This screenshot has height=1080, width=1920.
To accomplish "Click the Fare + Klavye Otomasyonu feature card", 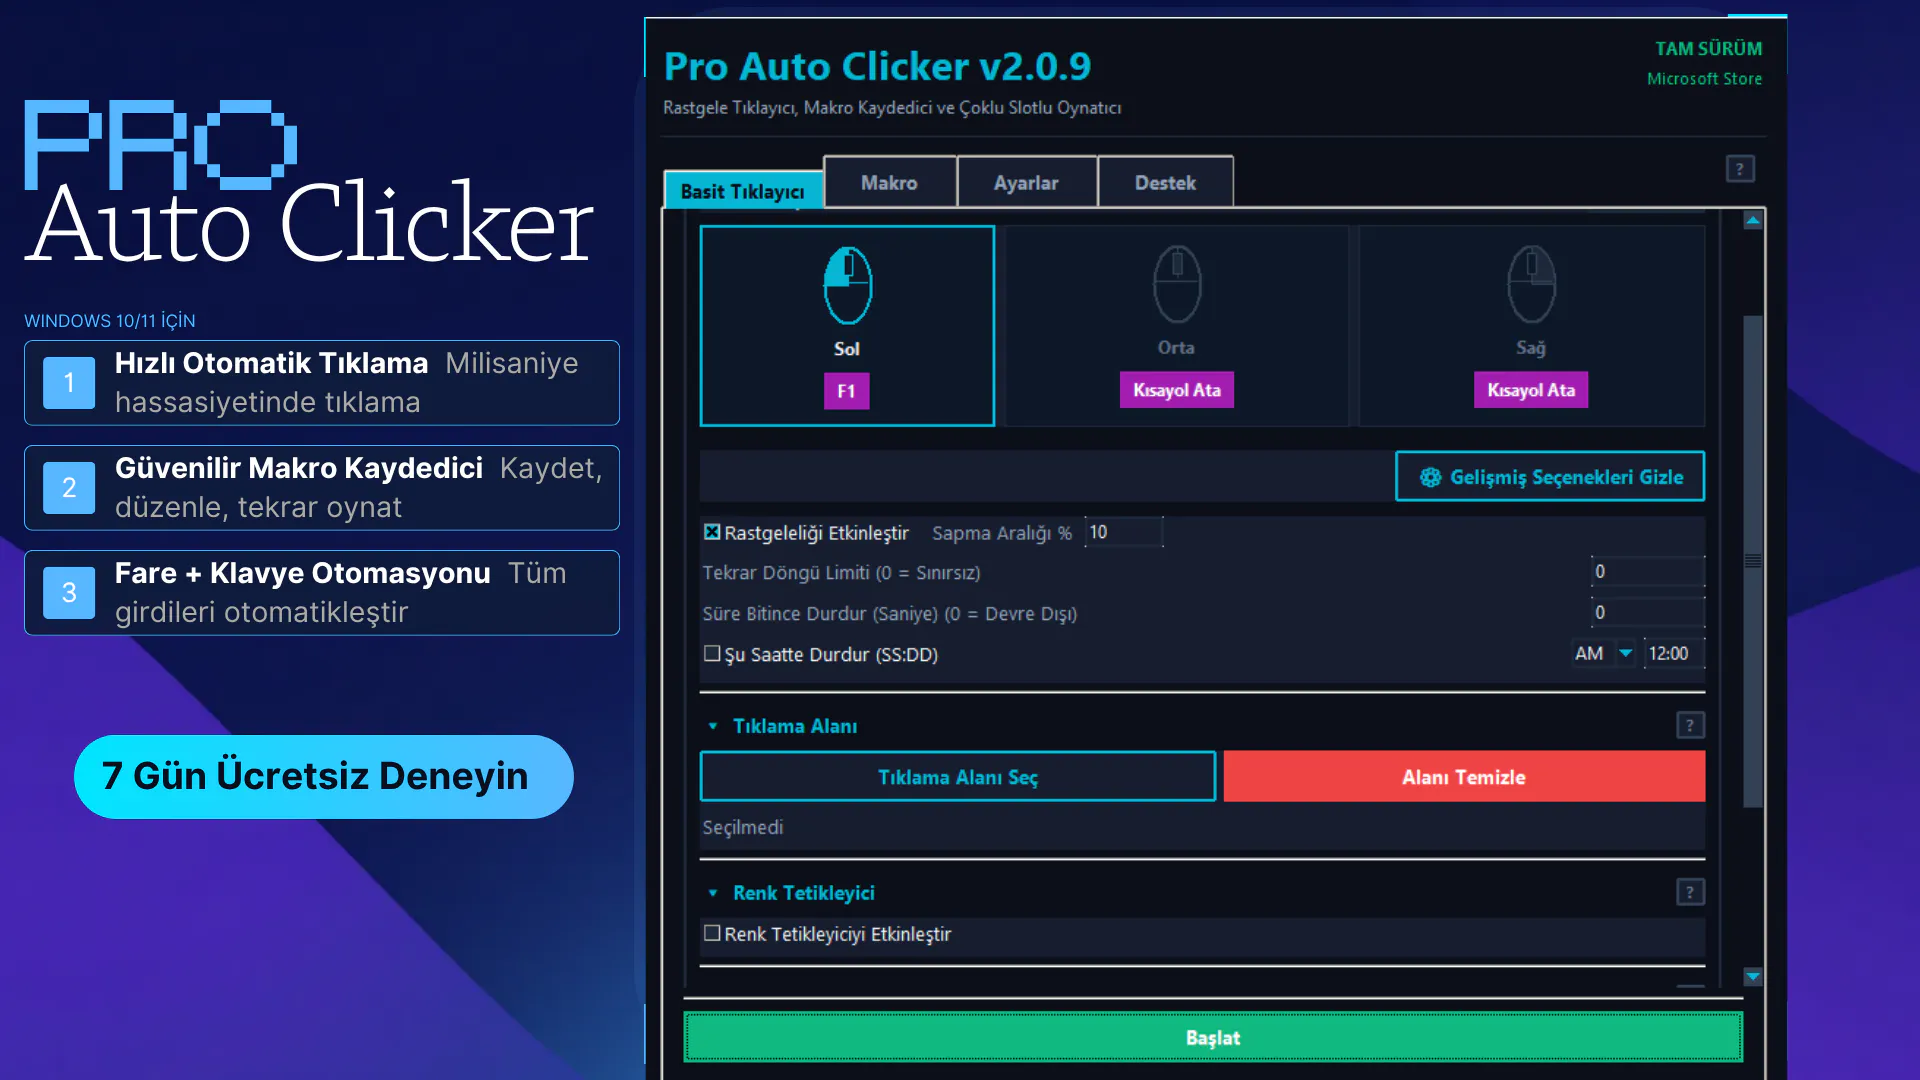I will (x=322, y=593).
